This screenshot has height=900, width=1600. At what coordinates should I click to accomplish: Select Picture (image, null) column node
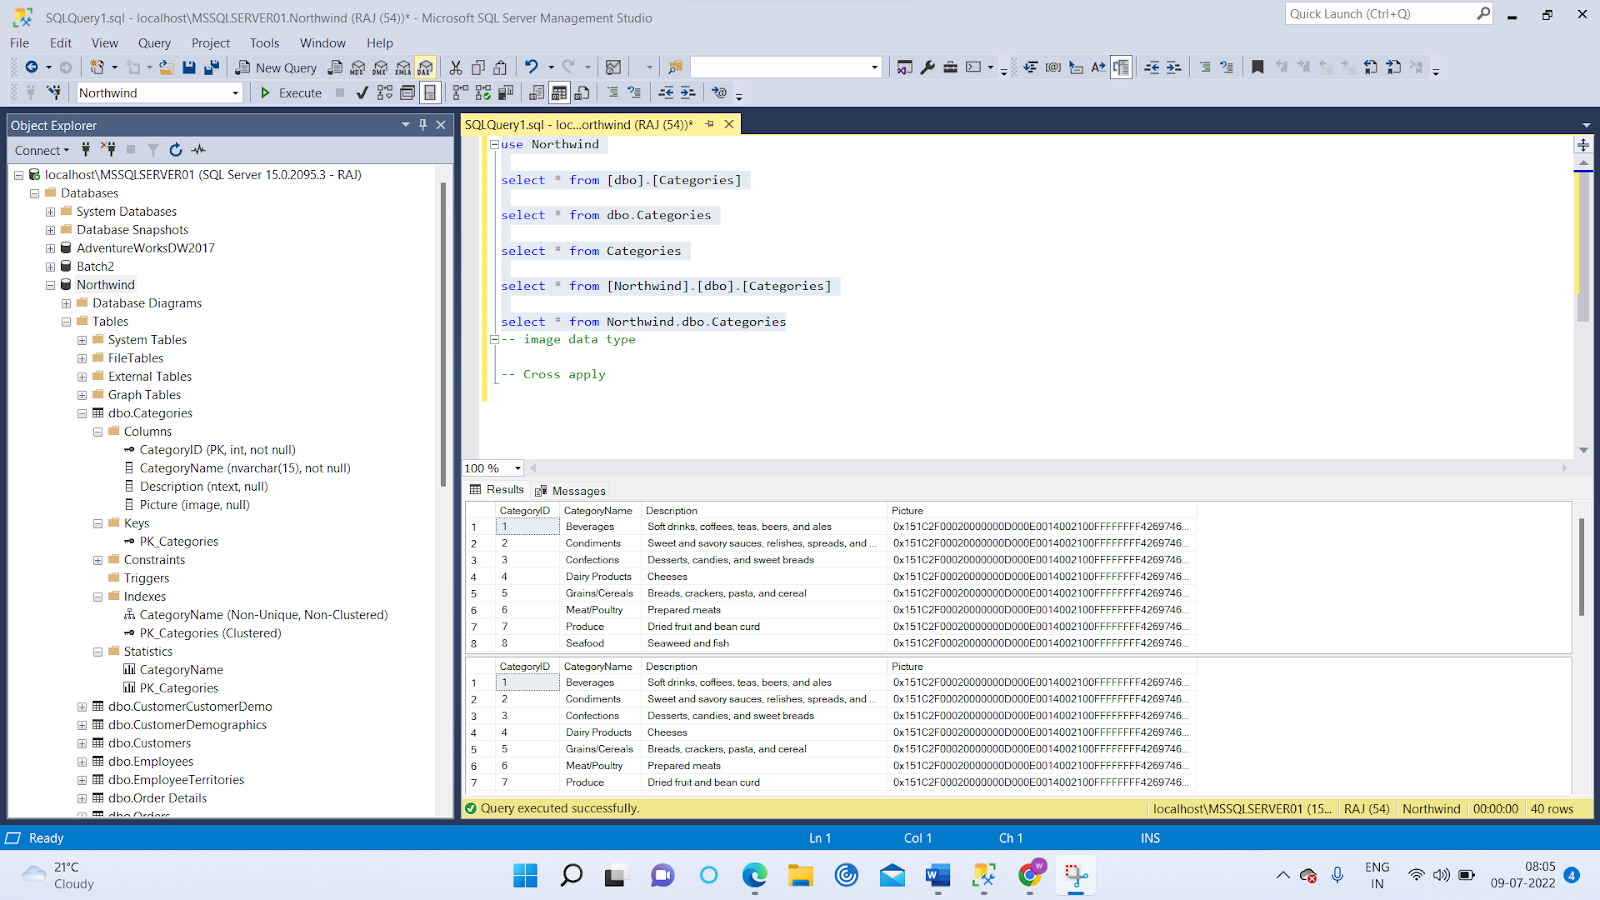click(194, 505)
